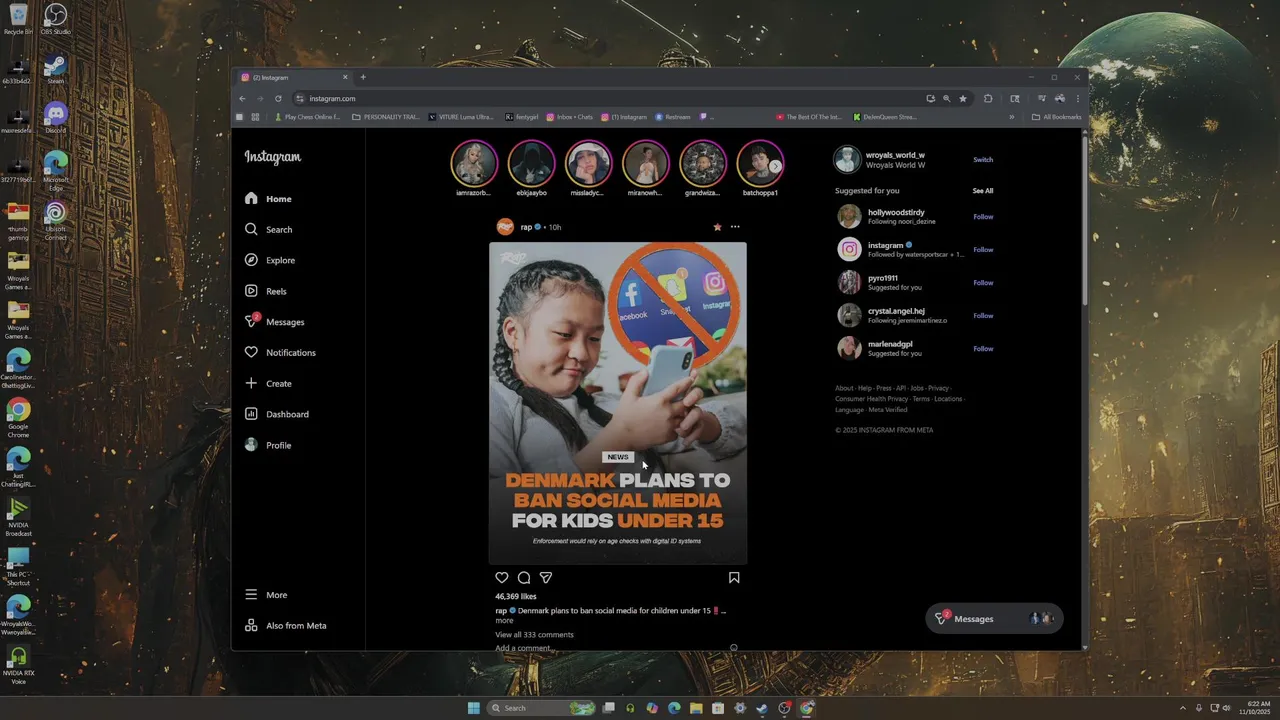Click 46,369 likes count
Image resolution: width=1280 pixels, height=720 pixels.
[x=516, y=597]
